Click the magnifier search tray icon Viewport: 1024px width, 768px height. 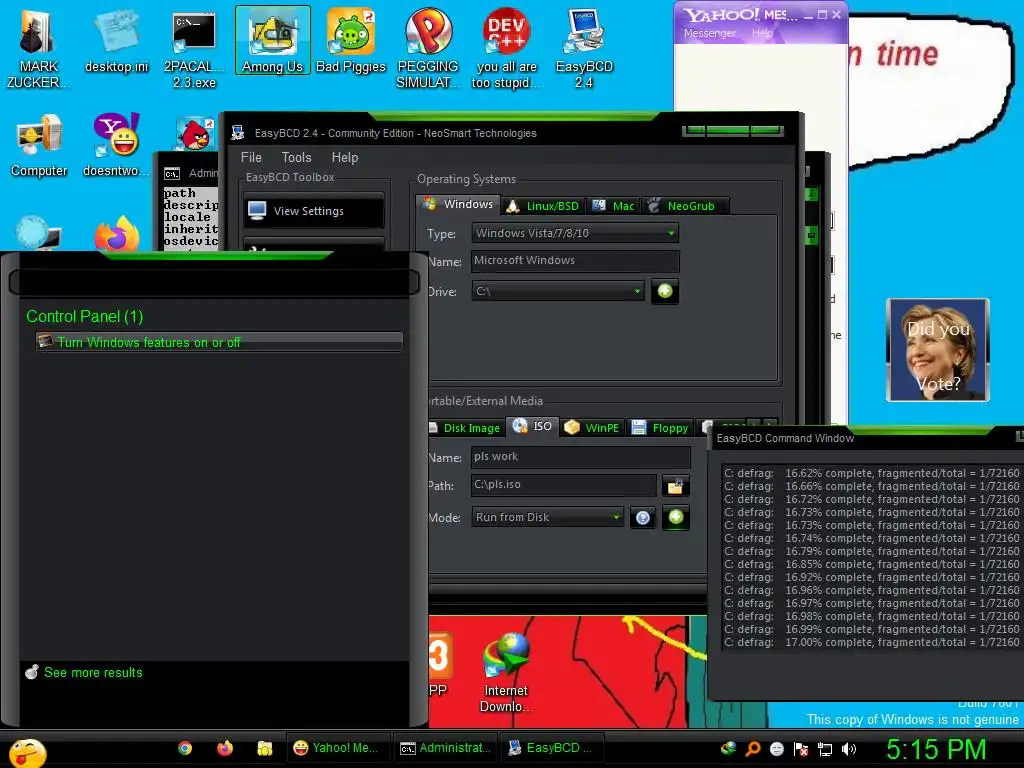pos(752,748)
